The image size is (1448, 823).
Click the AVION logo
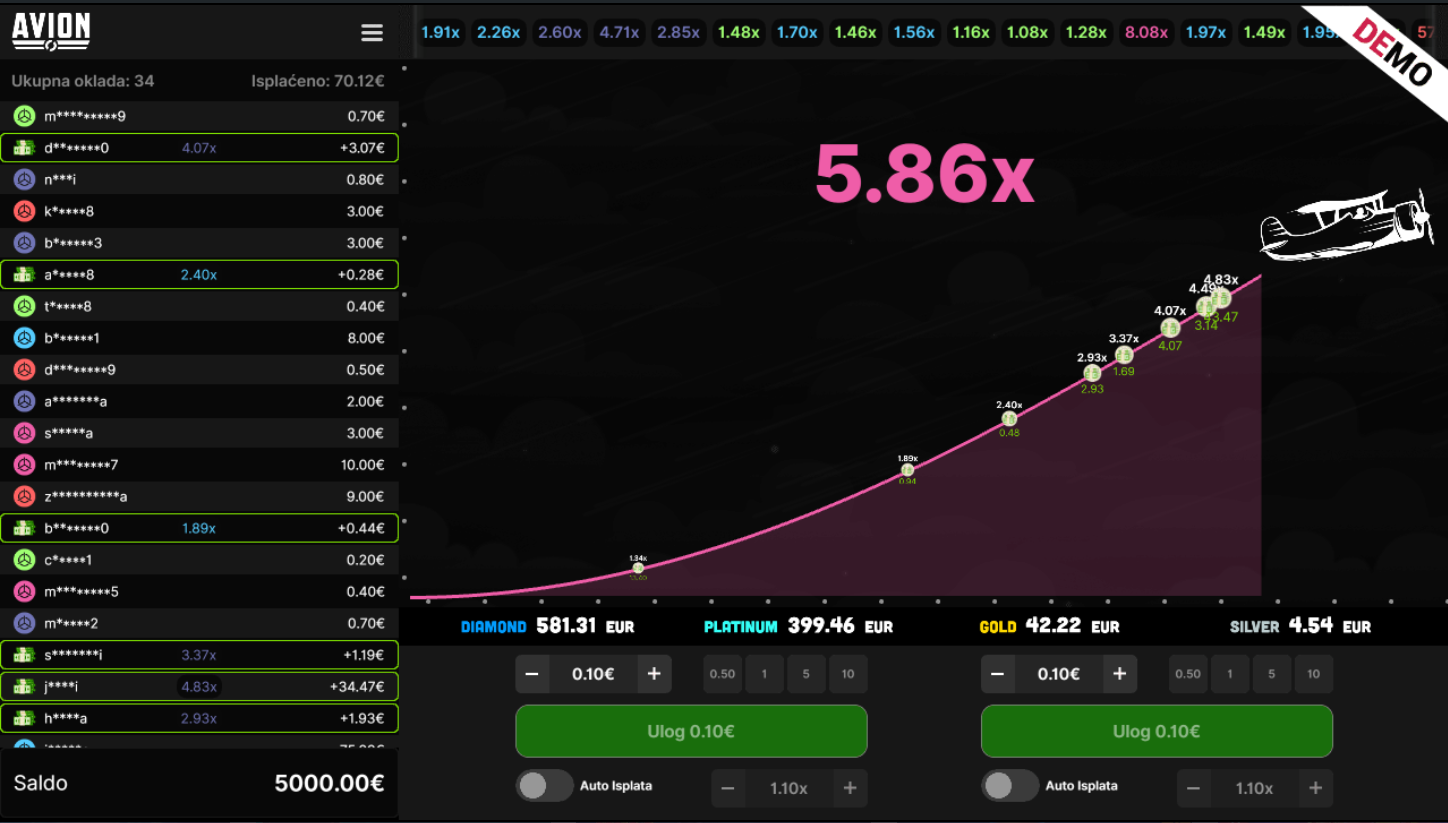click(51, 32)
